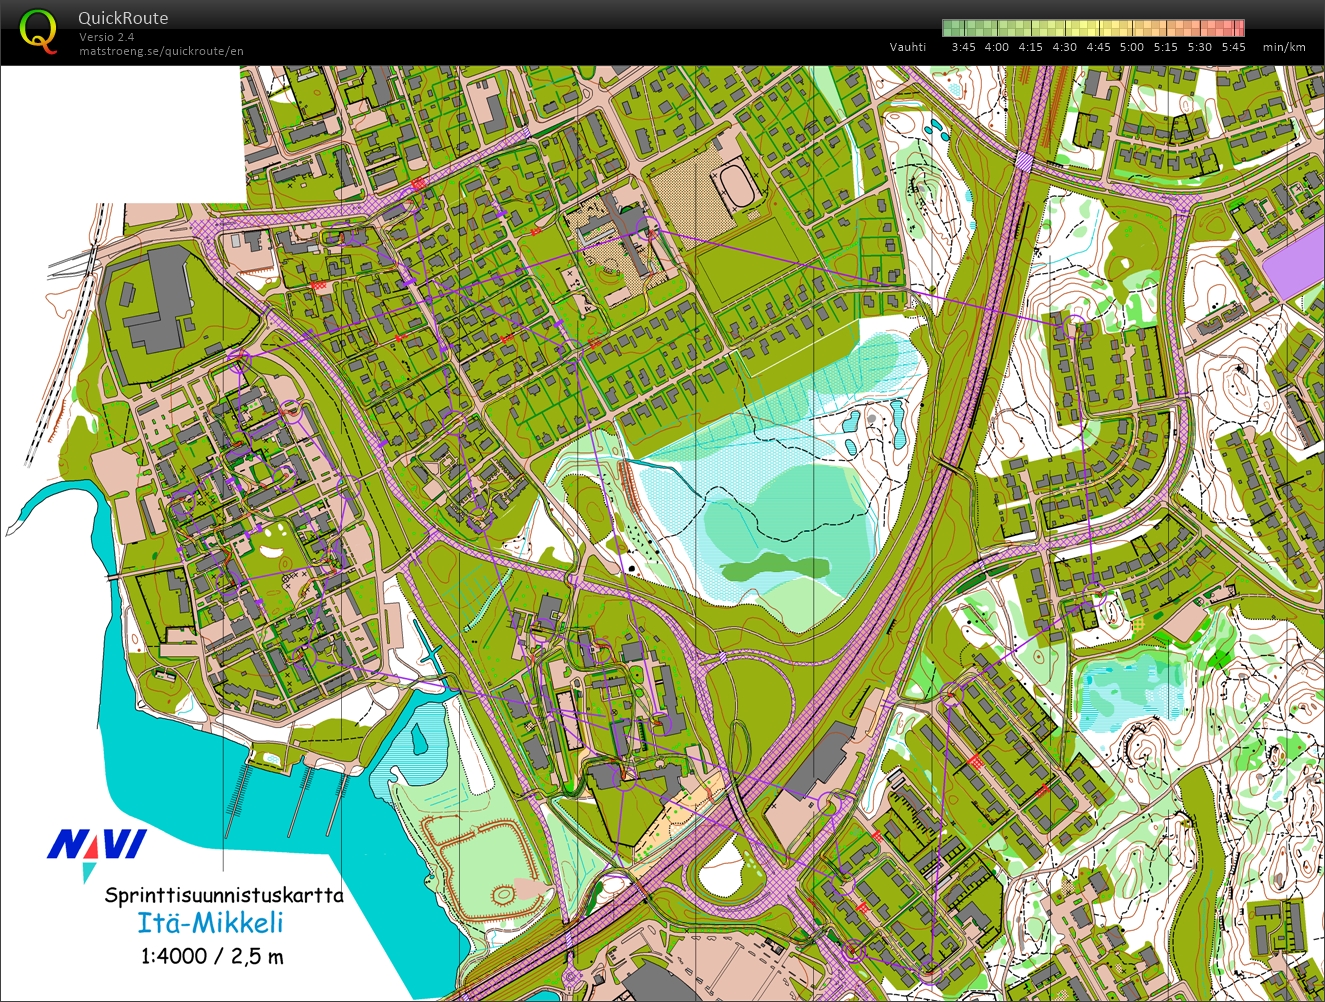Click the purple hatched square on the railway
This screenshot has height=1002, width=1325.
point(1025,161)
